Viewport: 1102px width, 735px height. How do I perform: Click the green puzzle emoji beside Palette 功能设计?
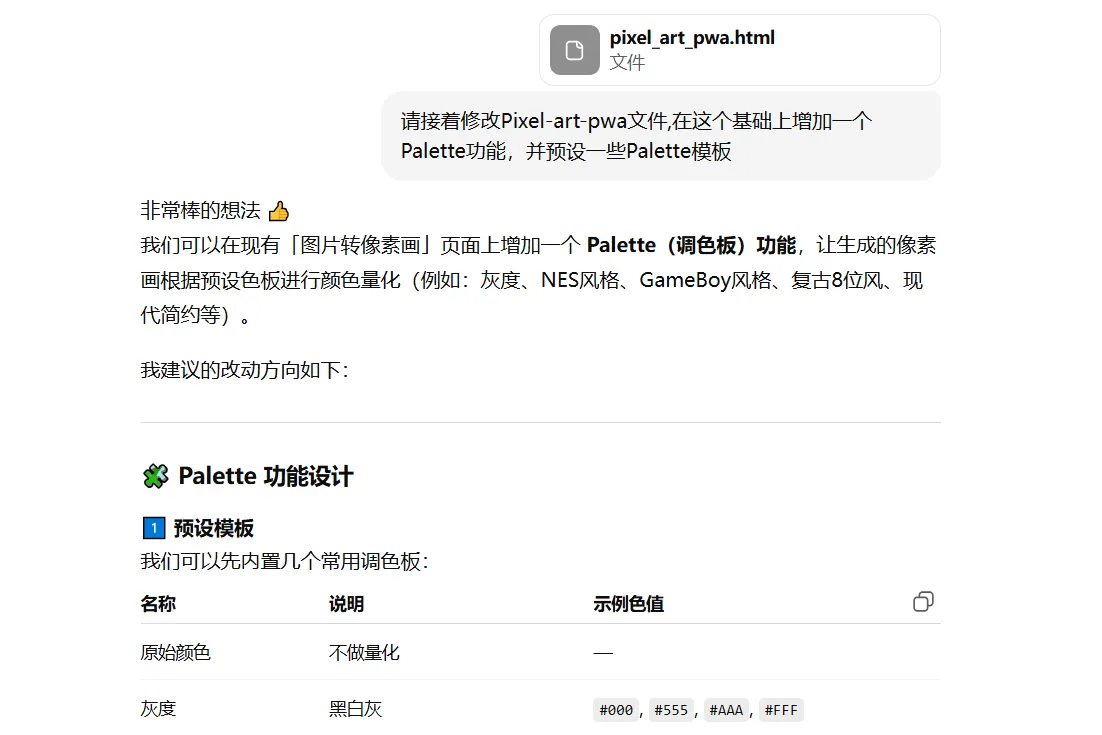153,475
